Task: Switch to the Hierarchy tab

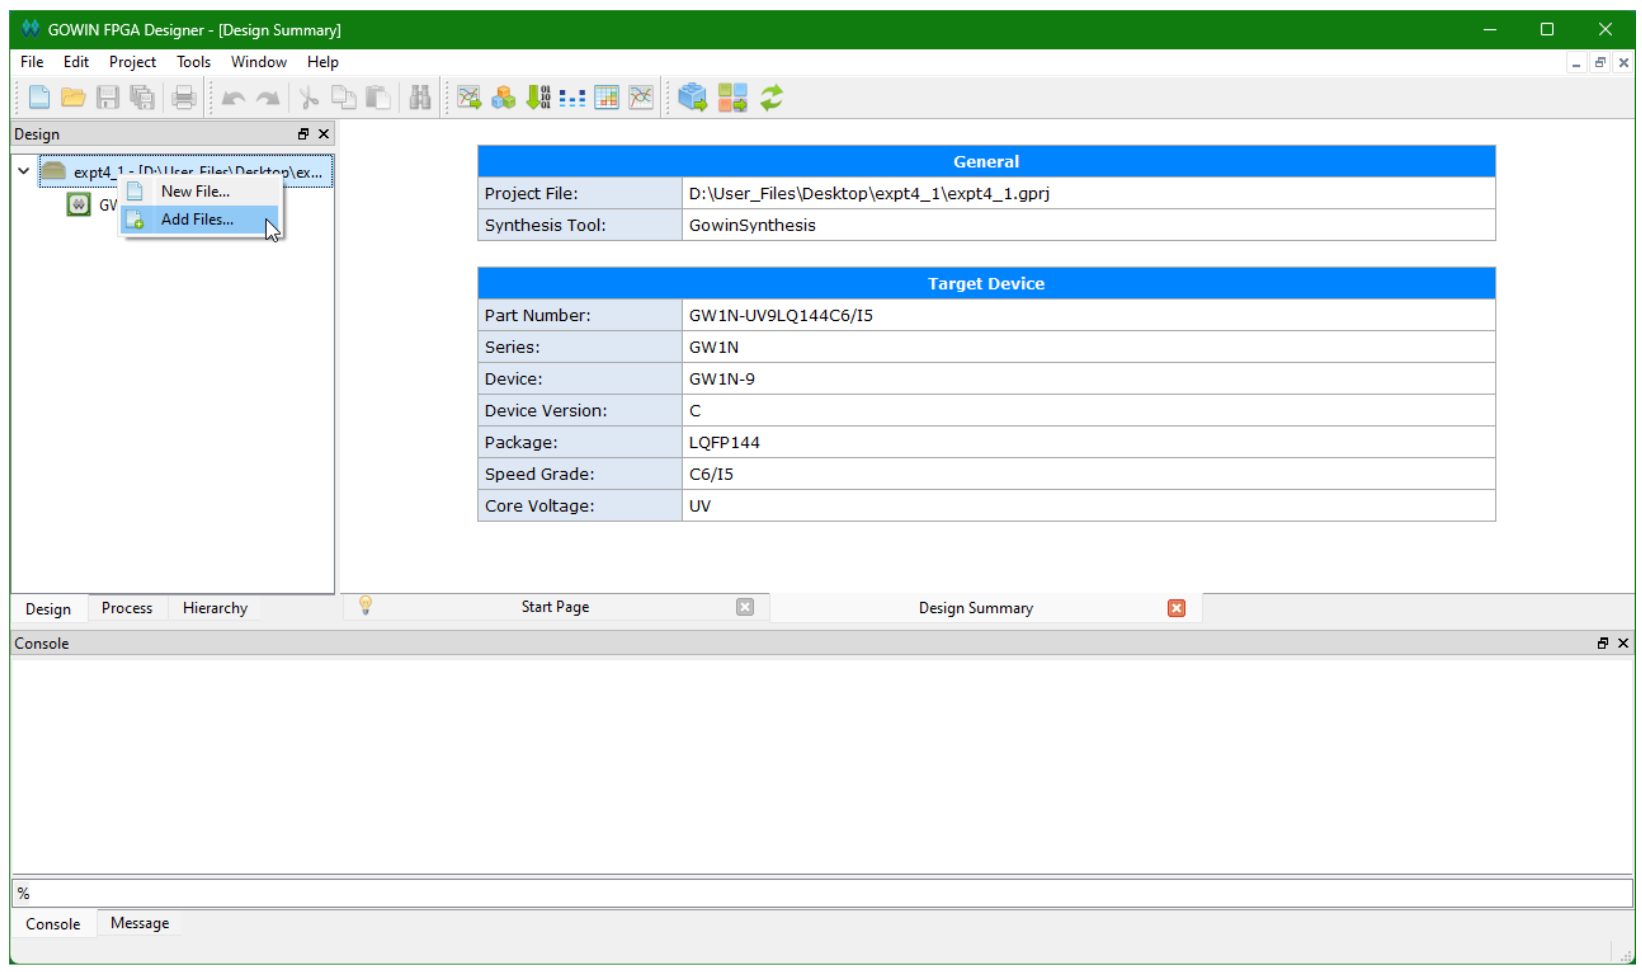Action: coord(215,608)
